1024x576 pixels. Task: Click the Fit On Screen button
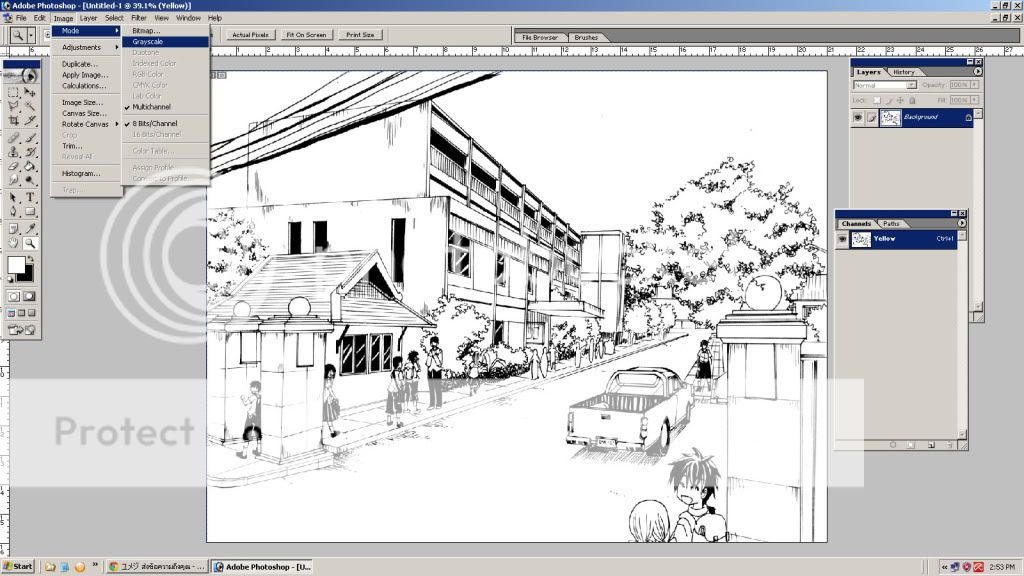(306, 35)
